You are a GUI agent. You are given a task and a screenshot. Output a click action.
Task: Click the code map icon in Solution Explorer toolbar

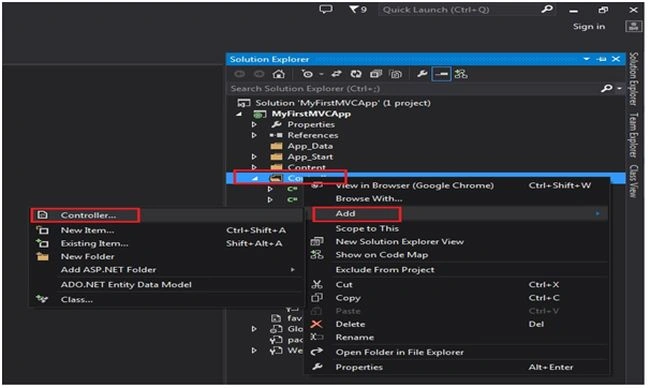point(461,74)
